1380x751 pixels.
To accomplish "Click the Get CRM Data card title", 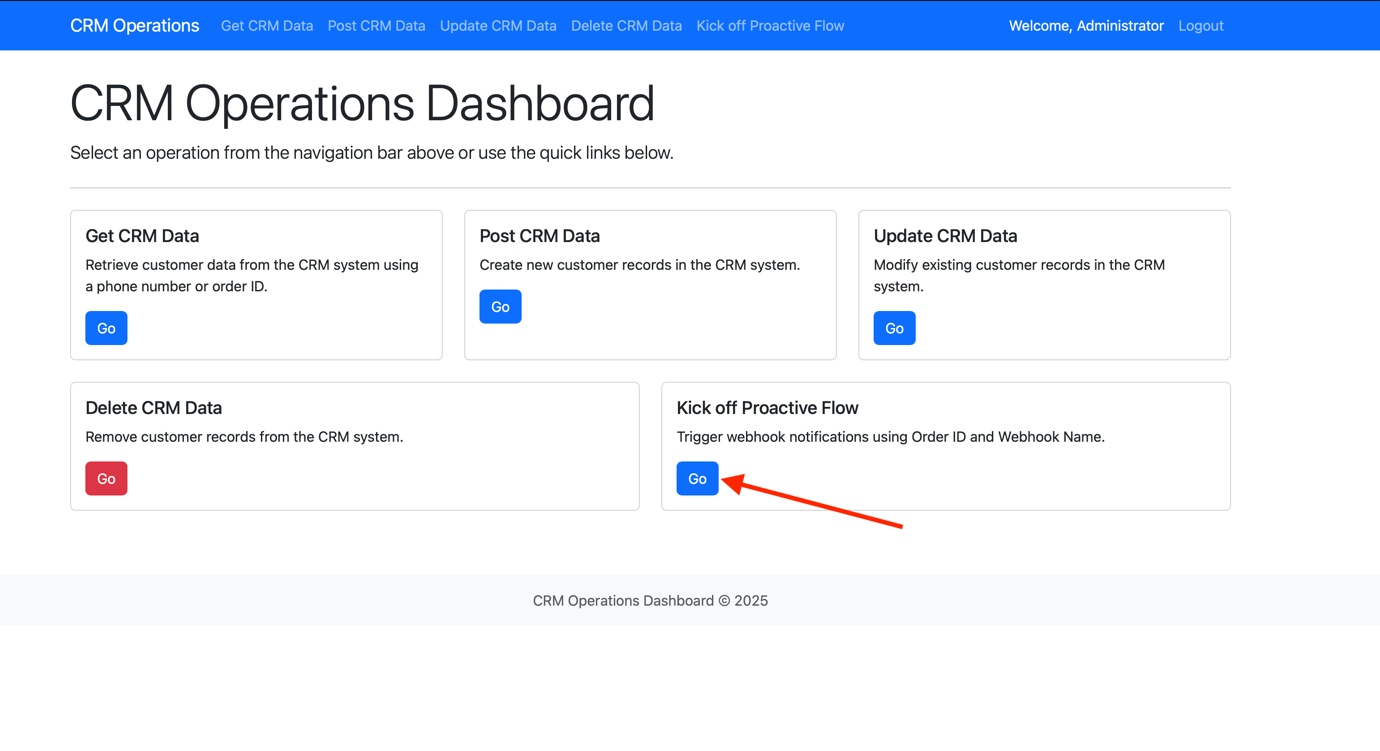I will [x=142, y=236].
